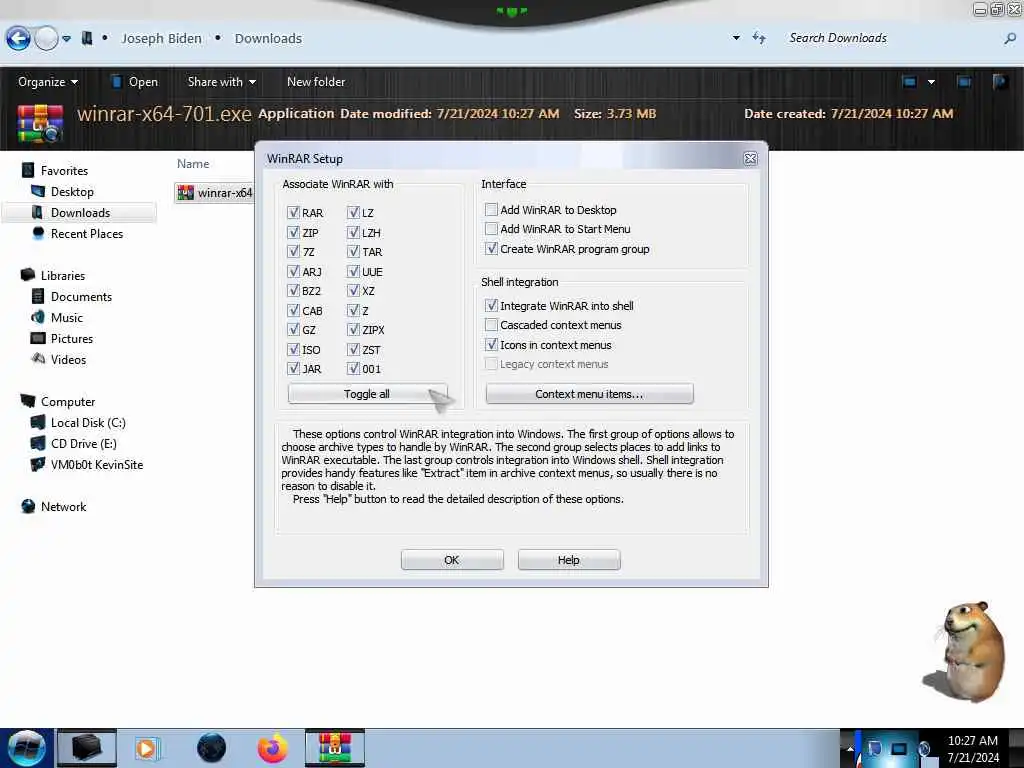This screenshot has height=768, width=1024.
Task: Create a New folder
Action: click(x=316, y=82)
